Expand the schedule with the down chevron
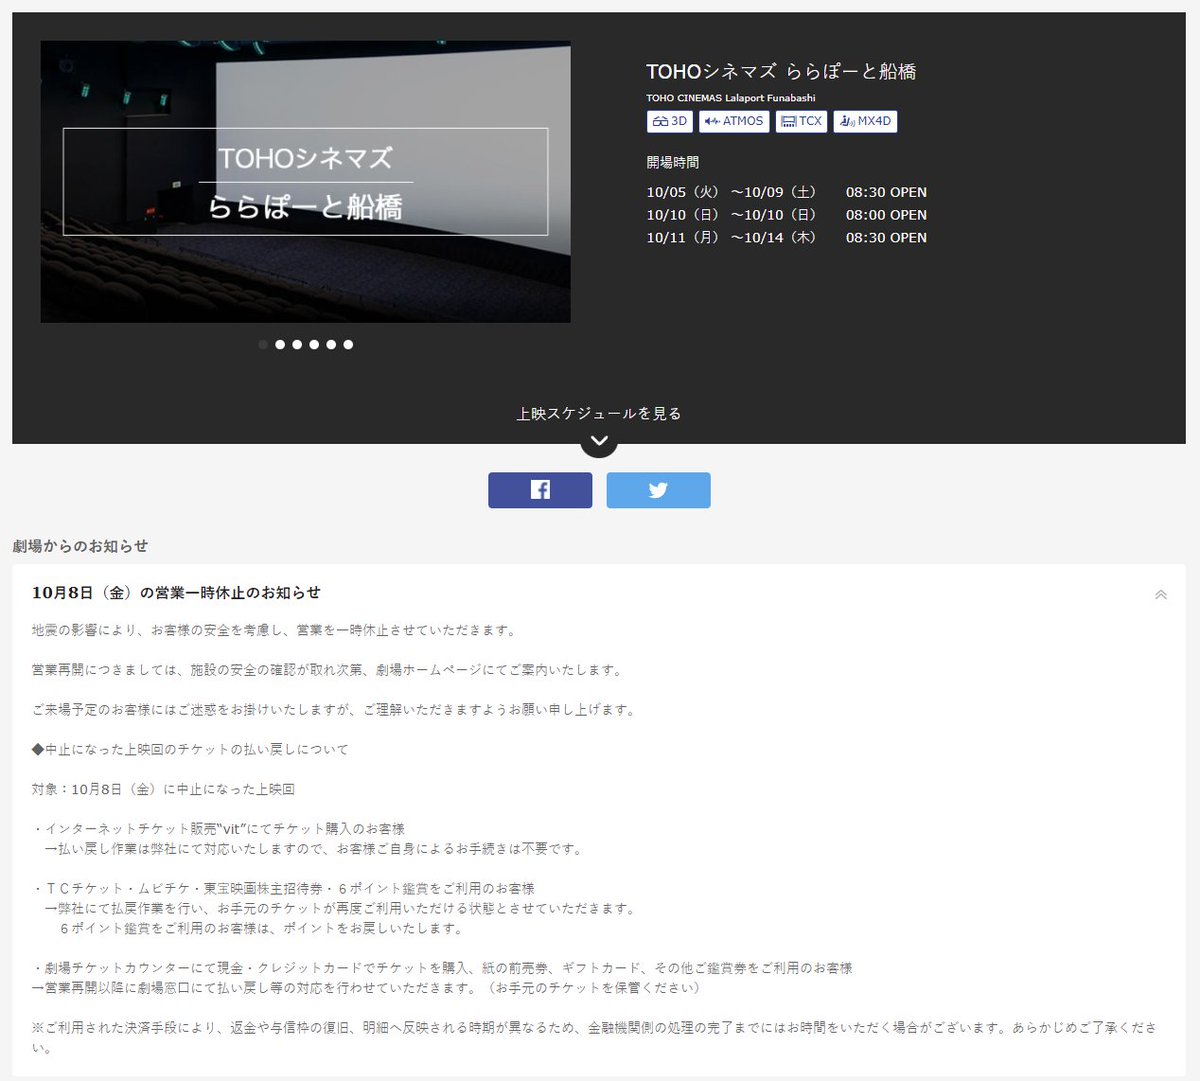1200x1081 pixels. coord(599,440)
